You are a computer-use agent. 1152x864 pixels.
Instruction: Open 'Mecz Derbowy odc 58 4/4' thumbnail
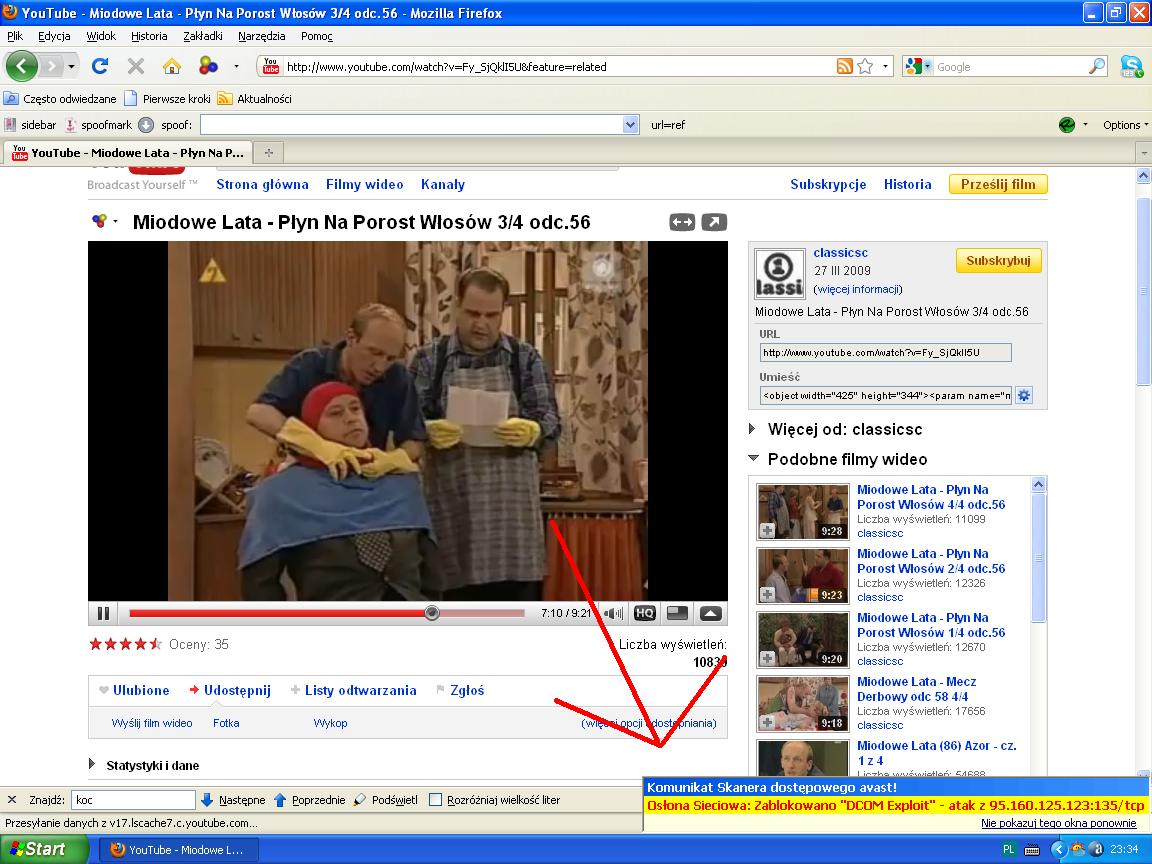pos(803,704)
